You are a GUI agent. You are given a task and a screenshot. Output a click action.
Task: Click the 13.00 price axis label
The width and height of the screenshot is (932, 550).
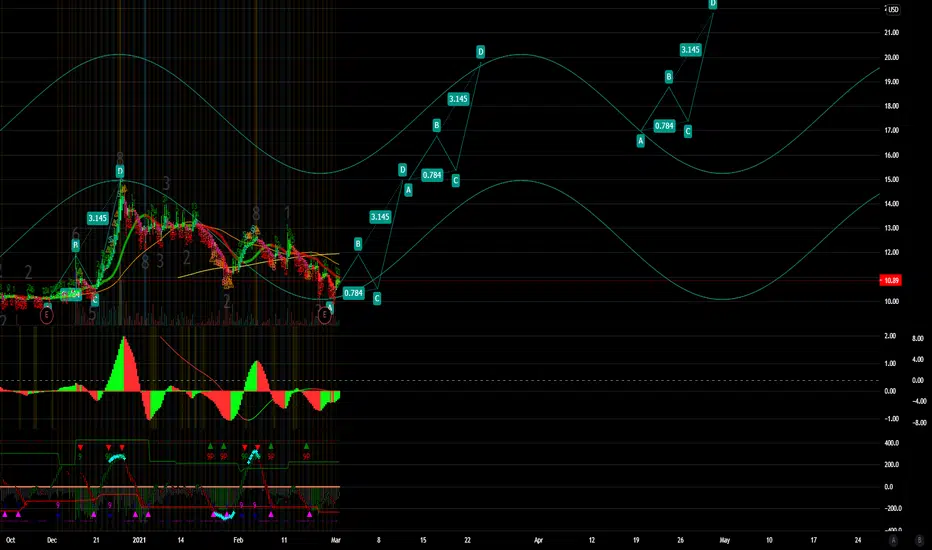(892, 228)
